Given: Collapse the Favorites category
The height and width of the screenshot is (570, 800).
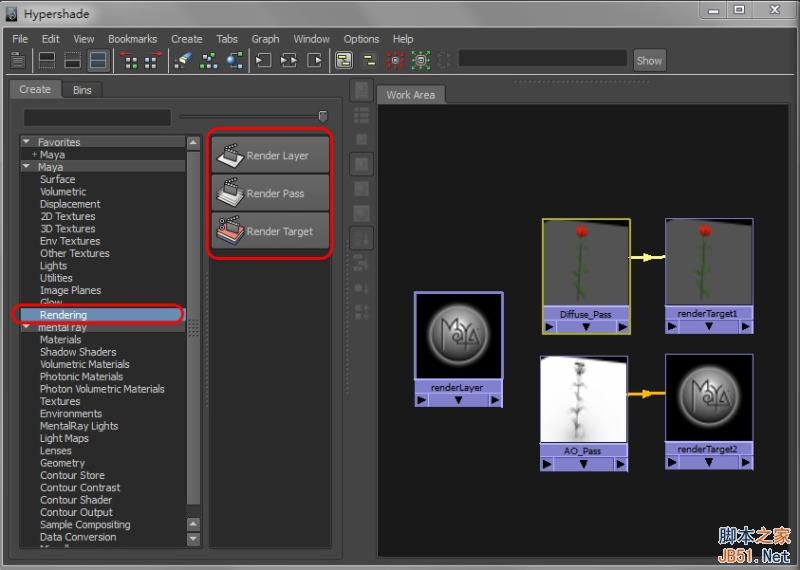Looking at the screenshot, I should coord(27,141).
